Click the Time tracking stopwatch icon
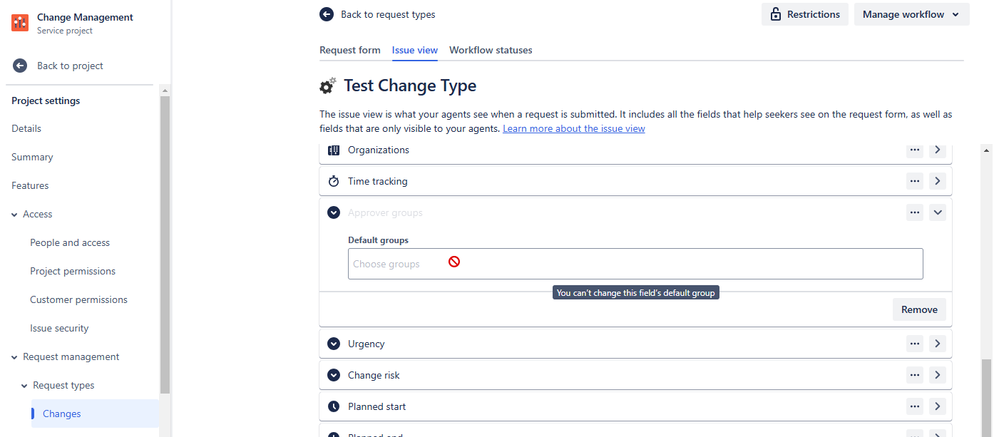This screenshot has width=999, height=437. pyautogui.click(x=334, y=182)
